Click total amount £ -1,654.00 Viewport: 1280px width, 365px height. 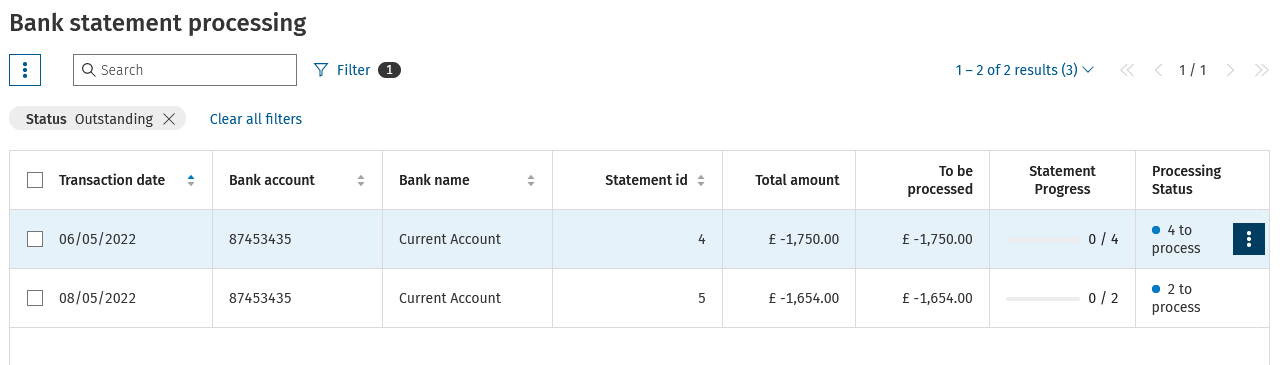[804, 298]
